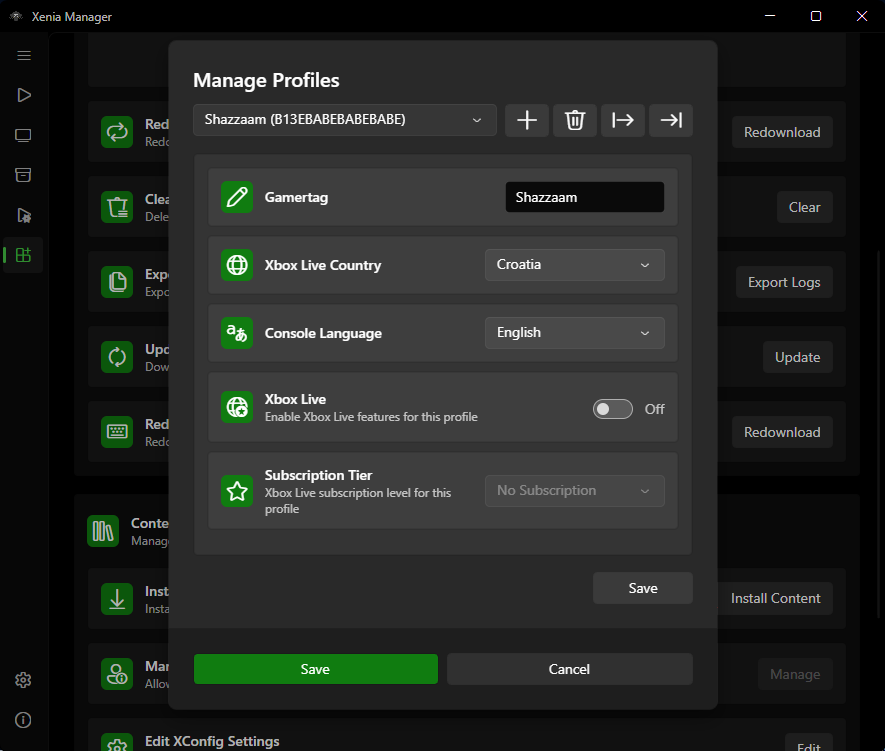Click the green export documents icon

pyautogui.click(x=117, y=282)
